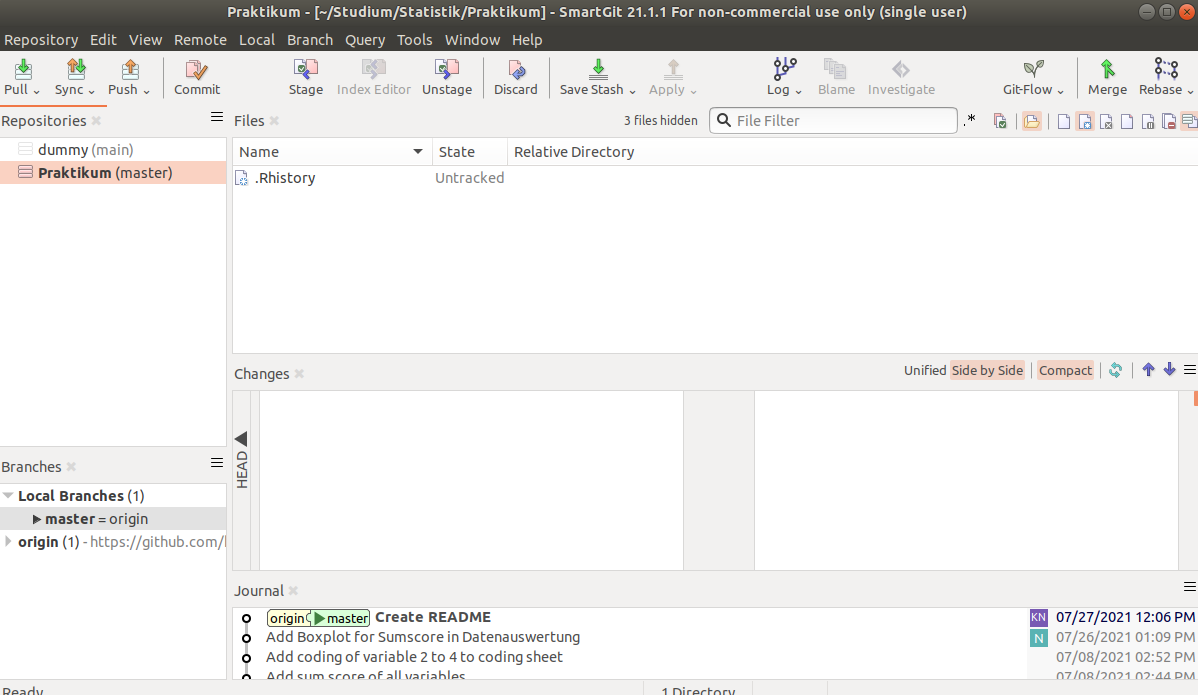The height and width of the screenshot is (695, 1198).
Task: Go to next change with down arrow
Action: 1169,370
